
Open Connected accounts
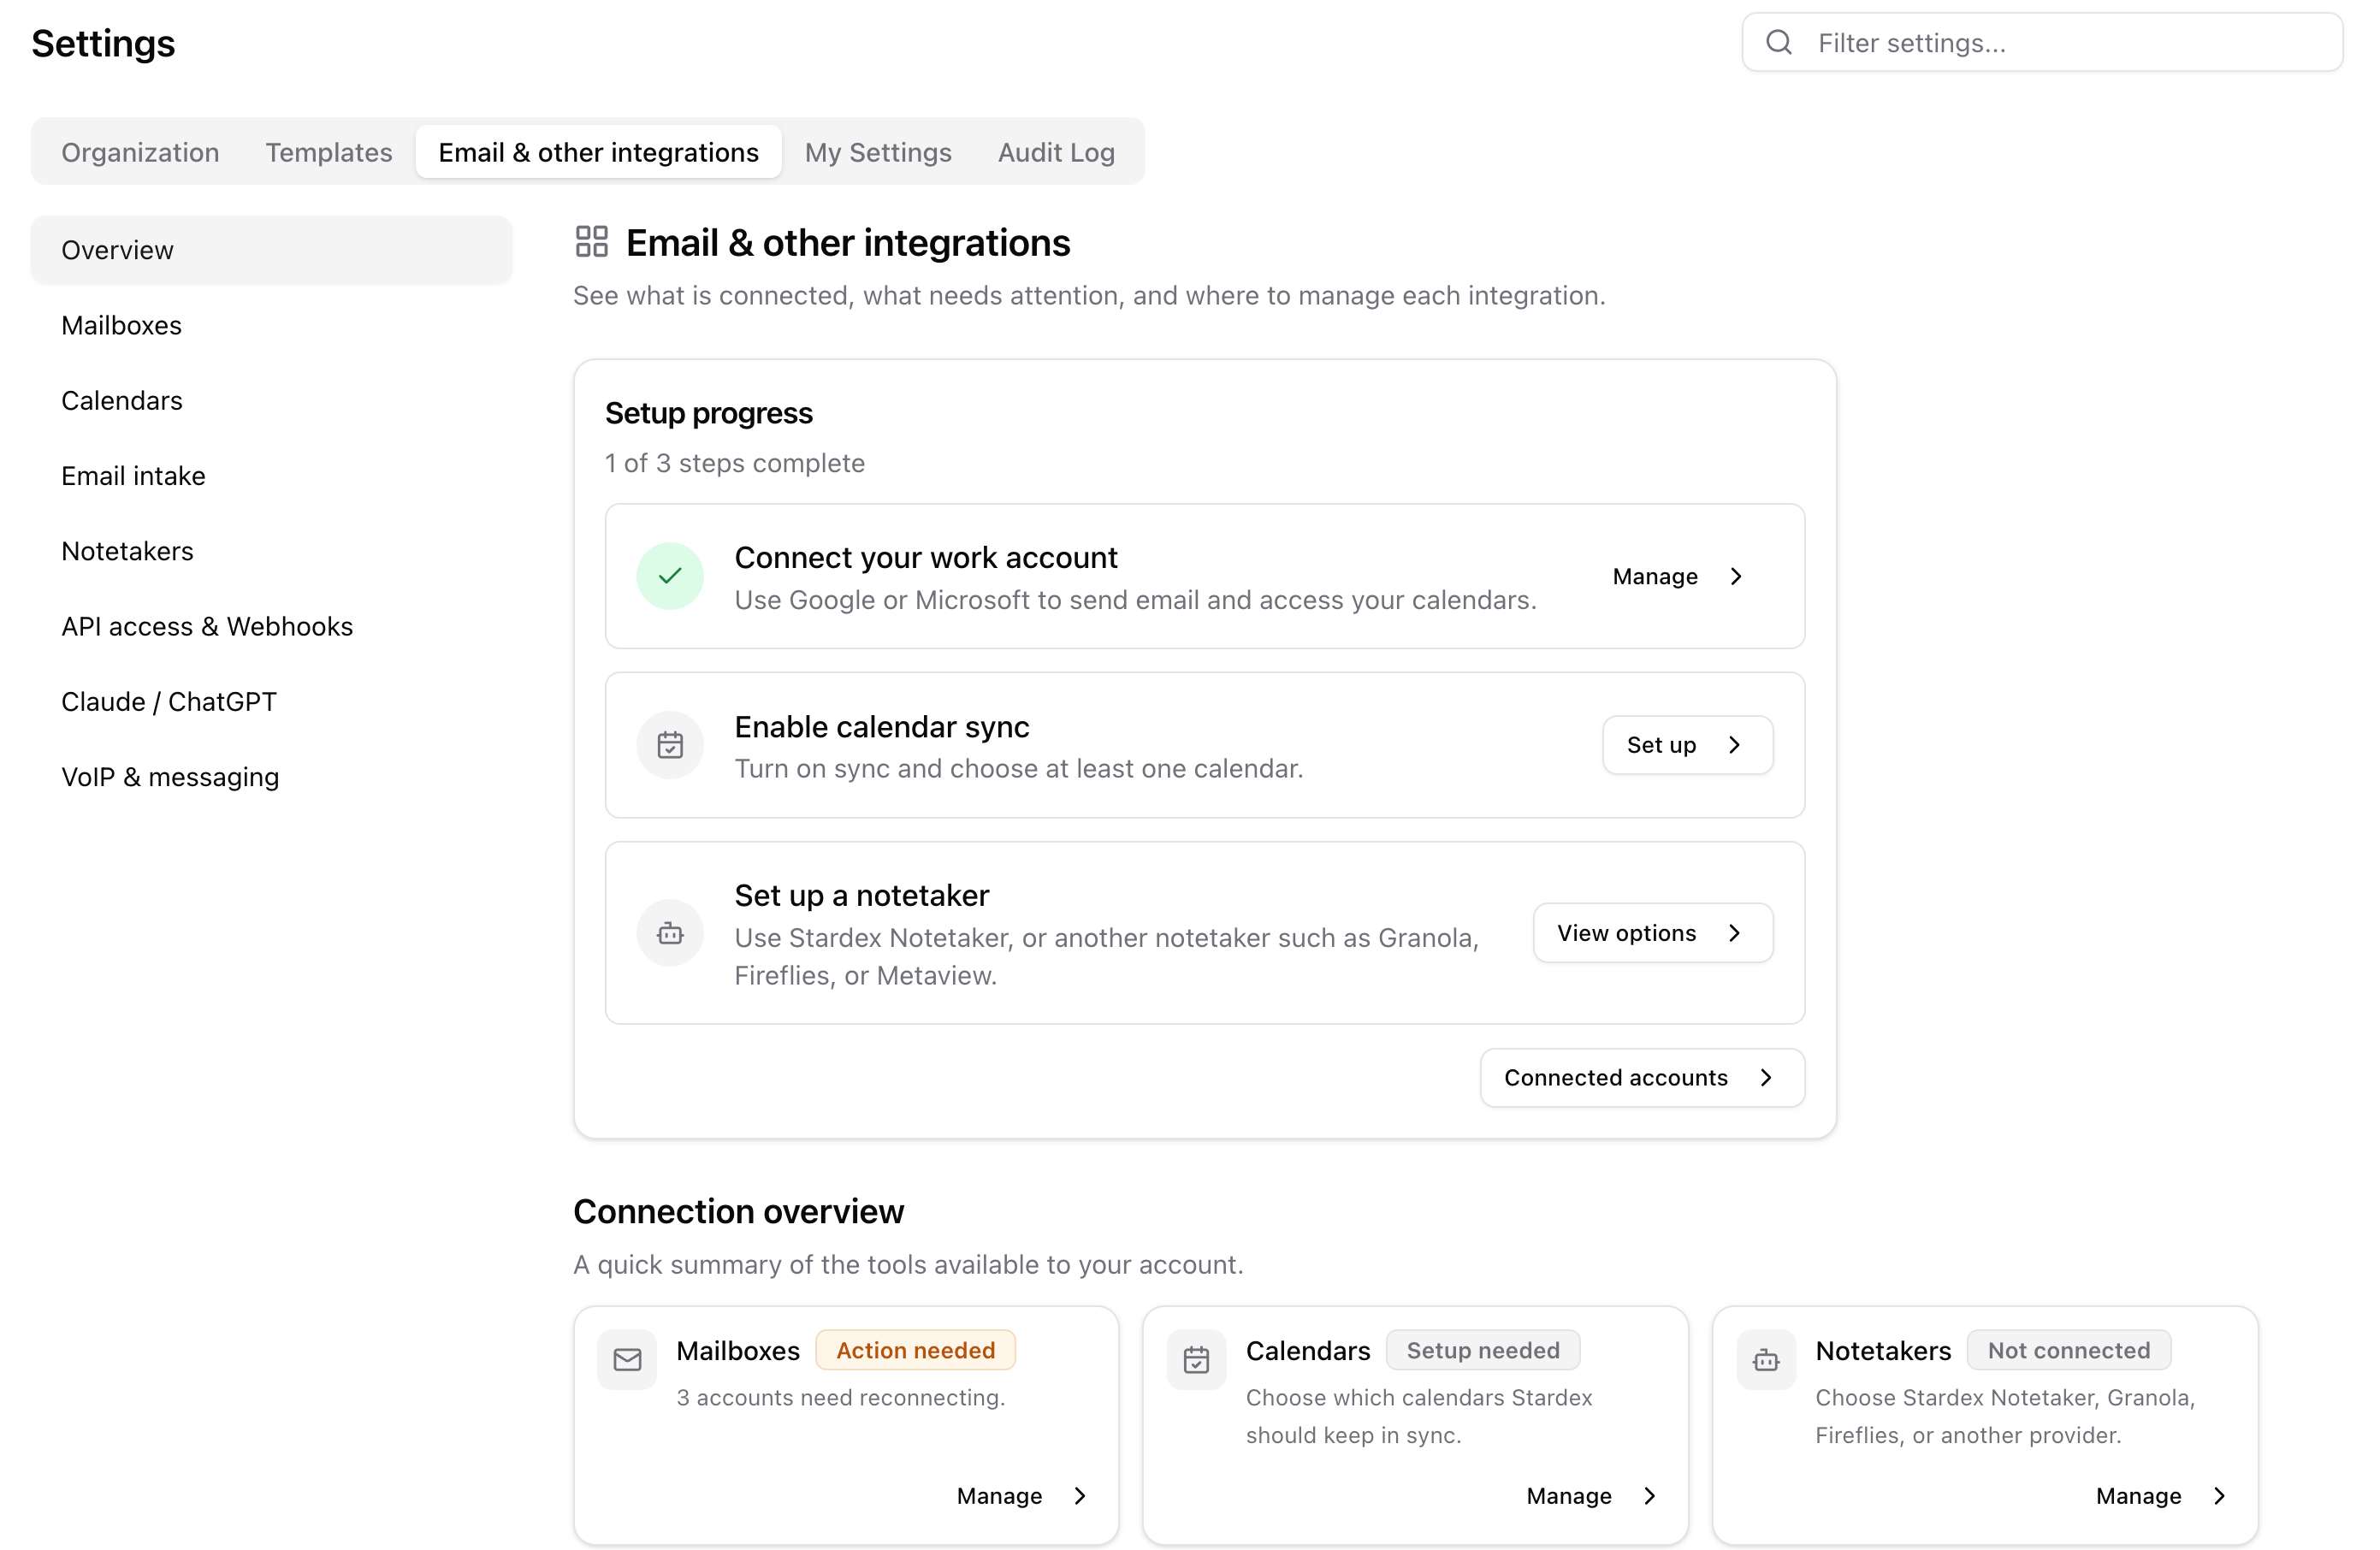(1642, 1077)
